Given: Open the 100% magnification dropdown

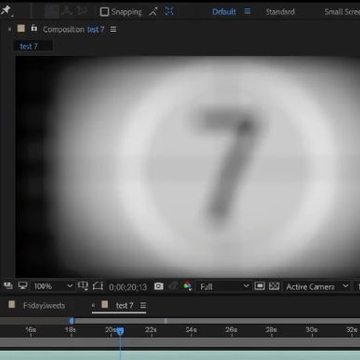Looking at the screenshot, I should (x=52, y=286).
